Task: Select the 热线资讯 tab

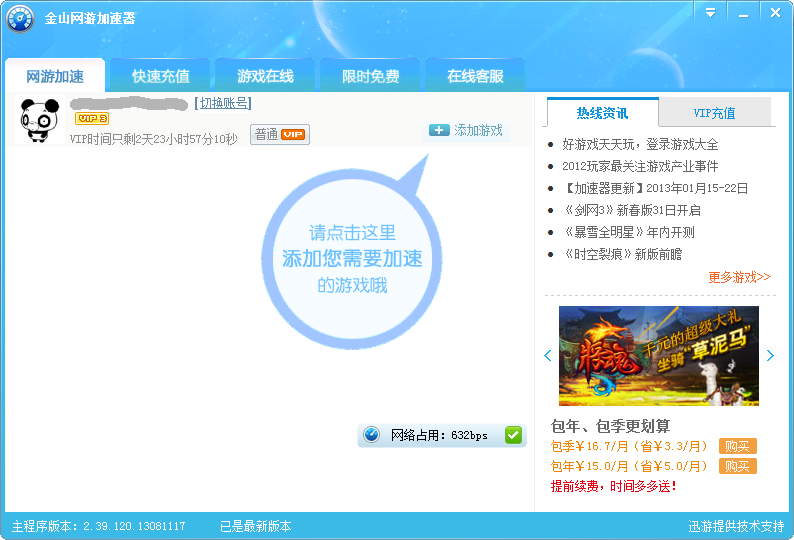Action: 603,112
